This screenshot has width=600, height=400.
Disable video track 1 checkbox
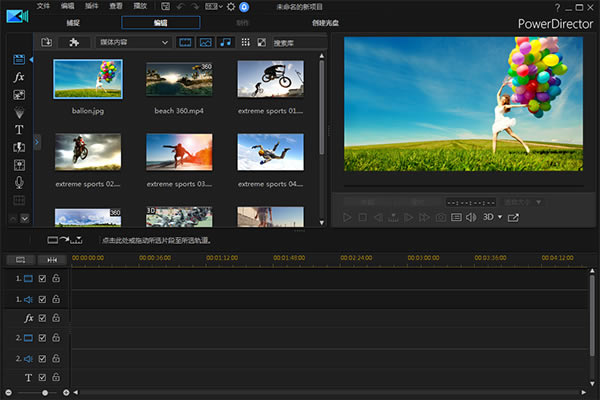[42, 279]
